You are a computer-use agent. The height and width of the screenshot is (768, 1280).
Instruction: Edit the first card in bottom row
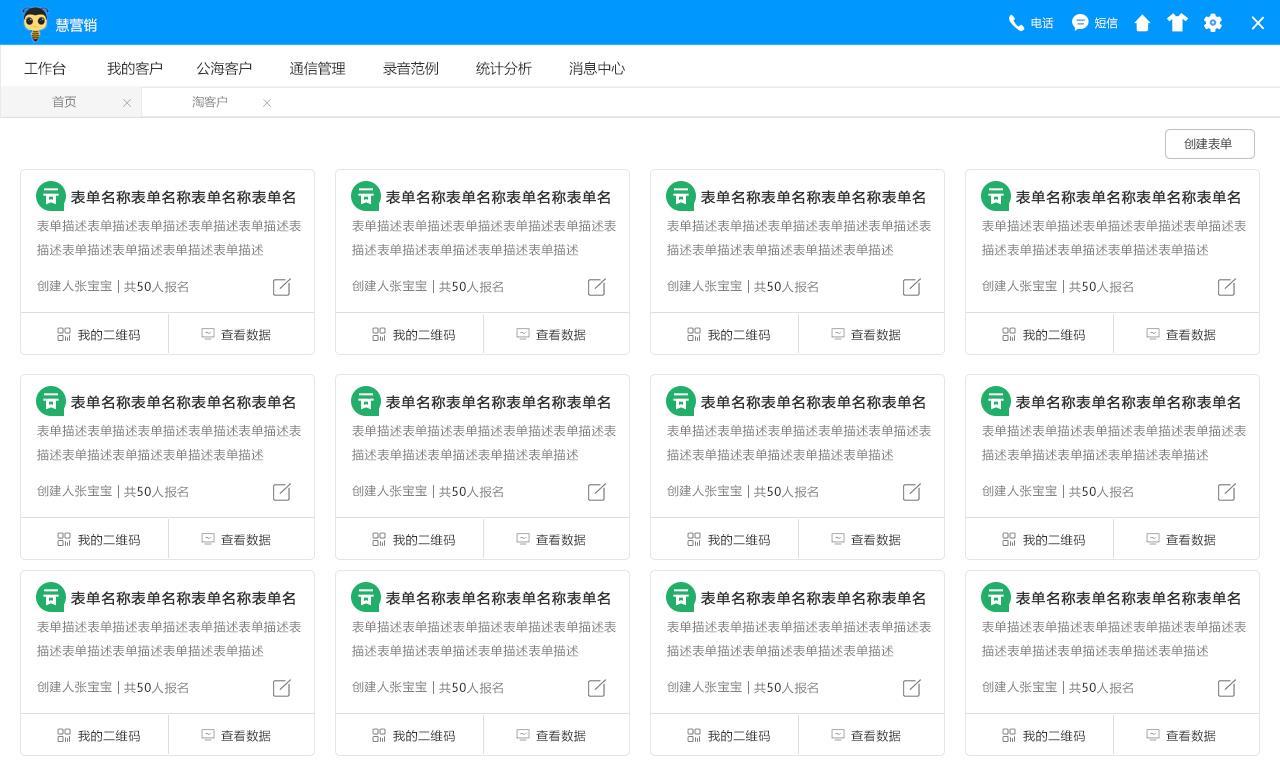[282, 688]
